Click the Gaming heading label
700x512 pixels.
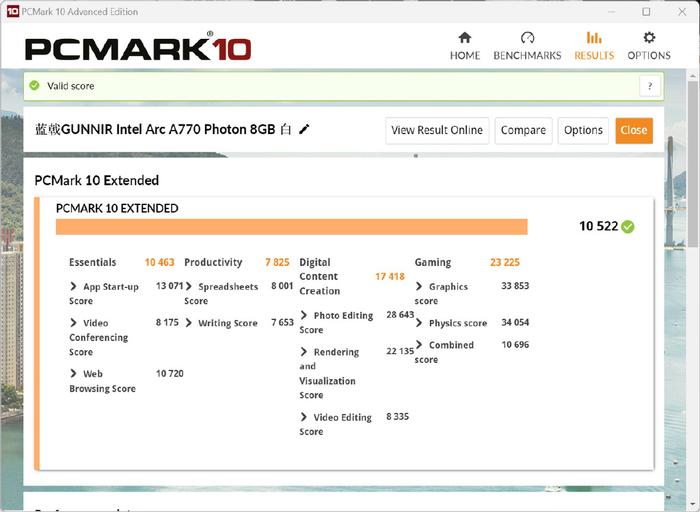(x=433, y=262)
